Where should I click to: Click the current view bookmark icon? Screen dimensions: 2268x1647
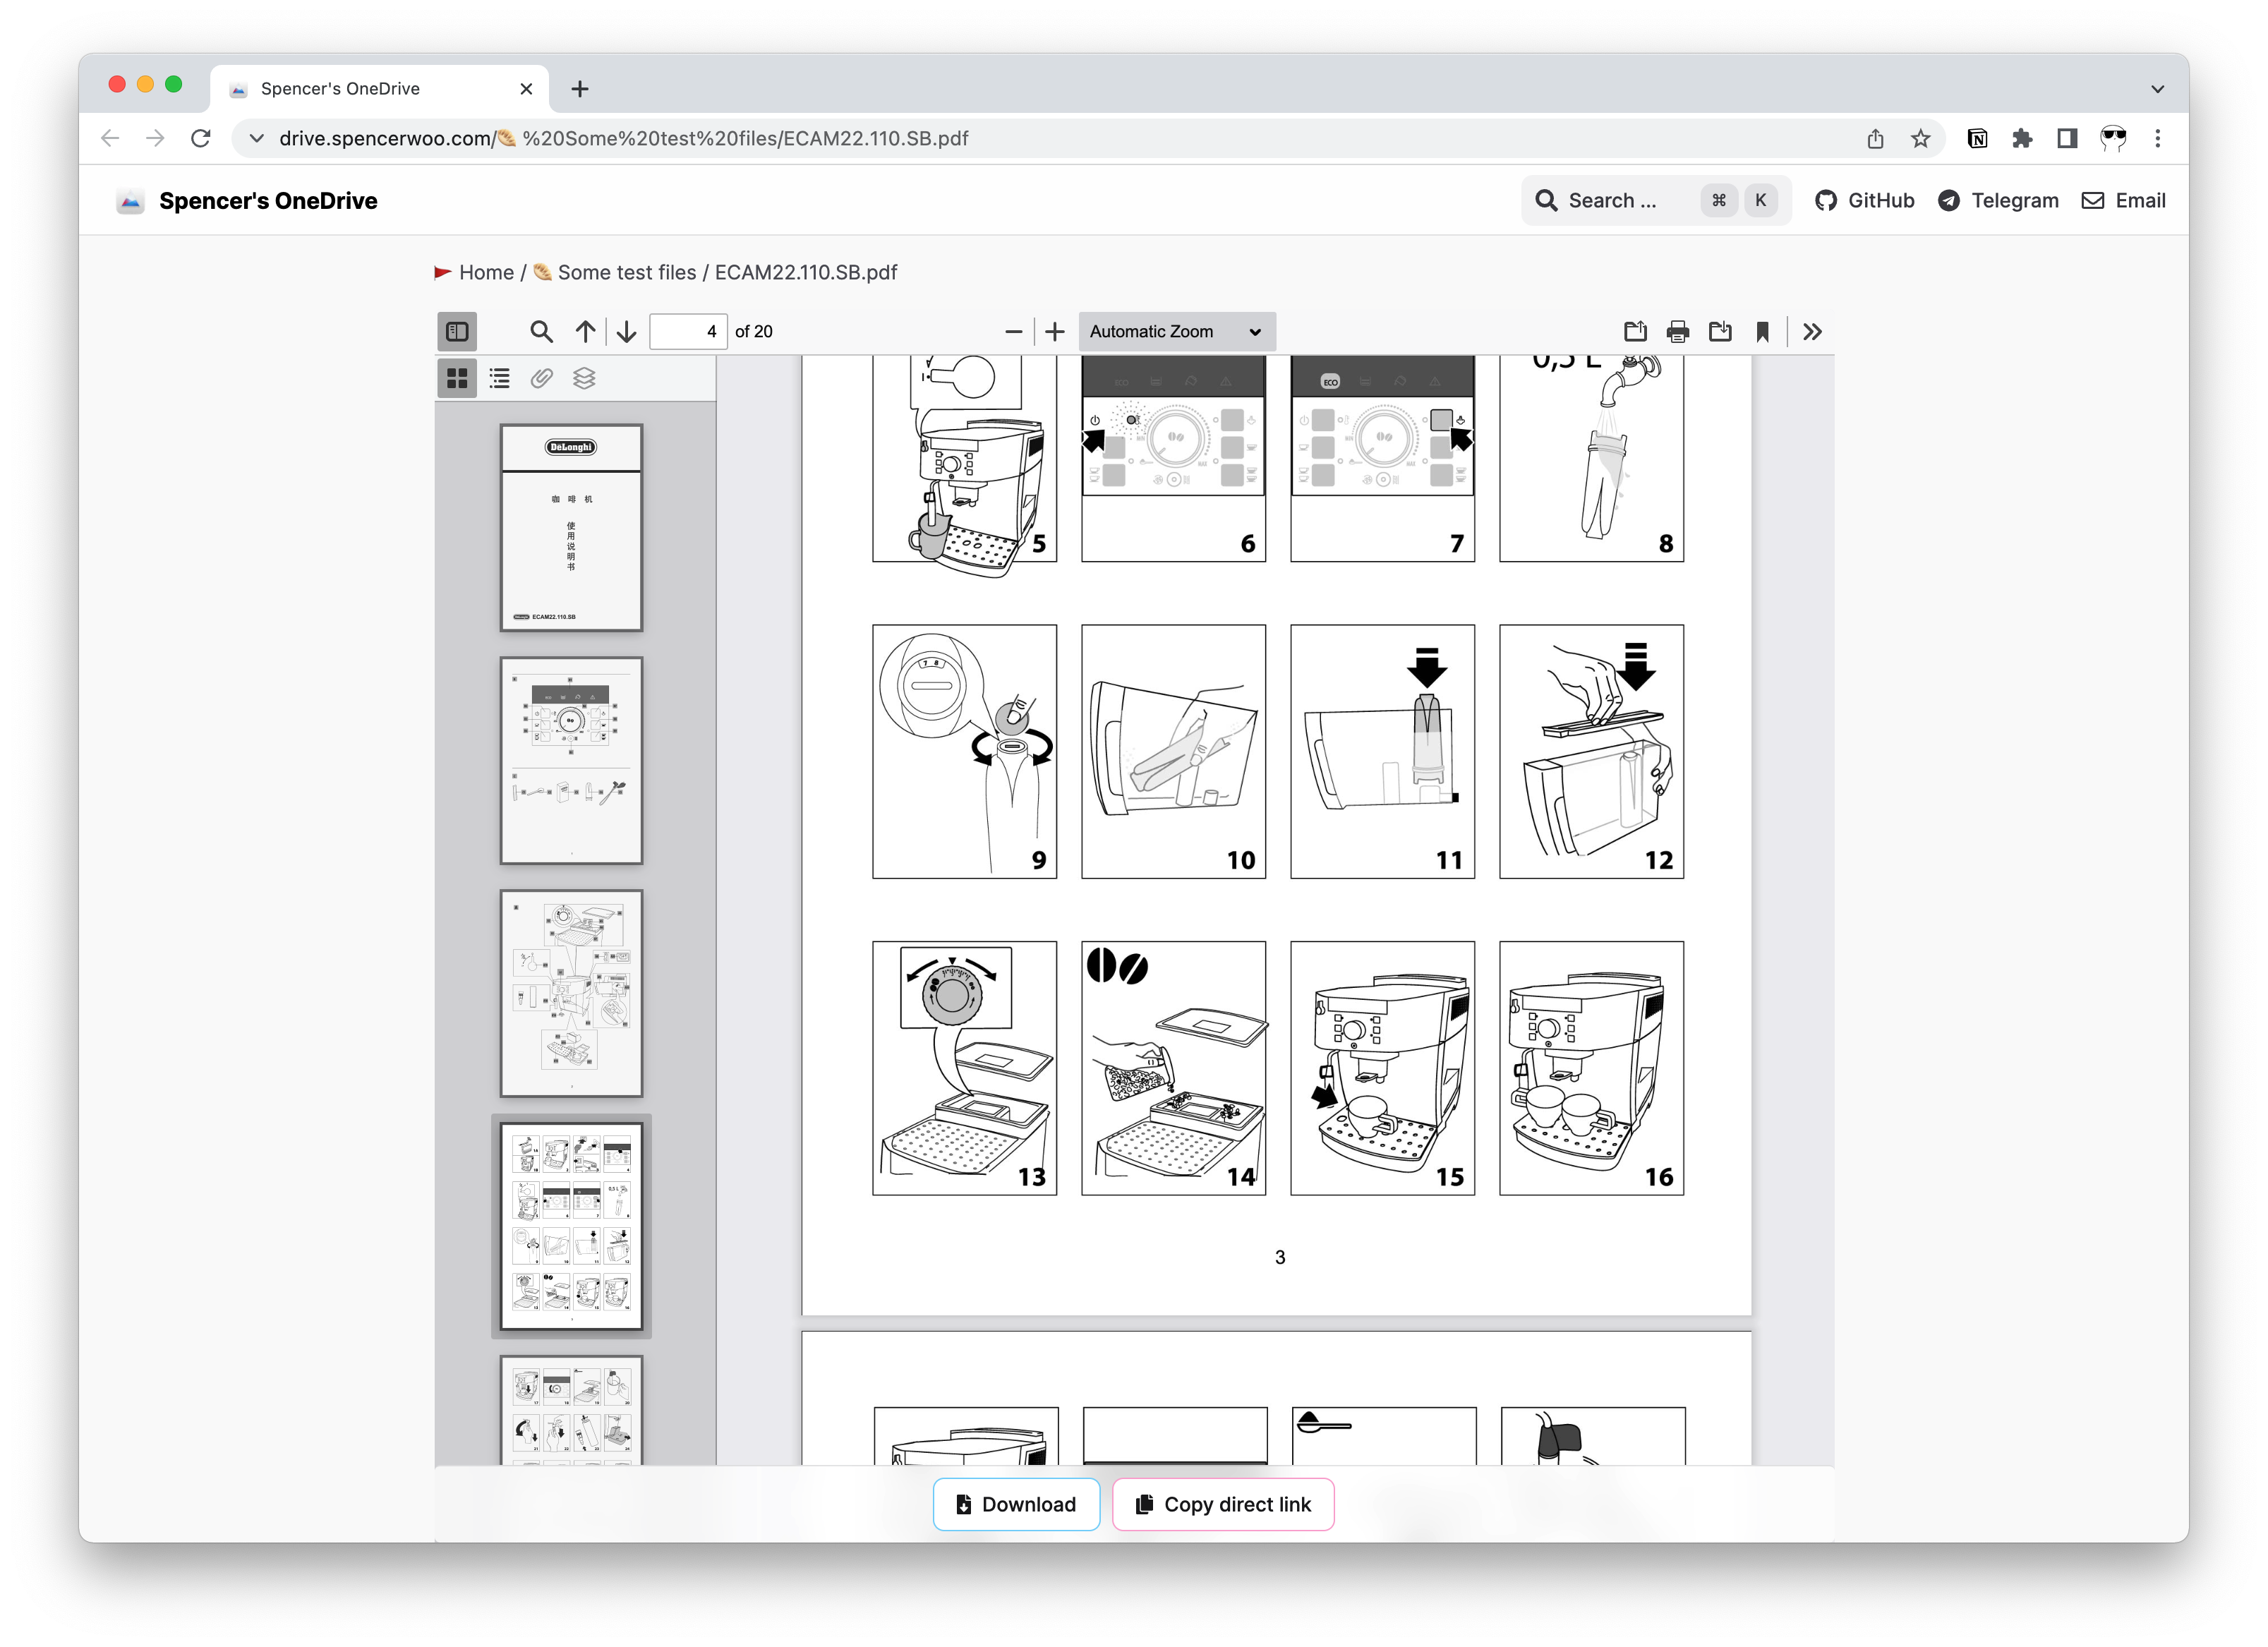point(1762,331)
